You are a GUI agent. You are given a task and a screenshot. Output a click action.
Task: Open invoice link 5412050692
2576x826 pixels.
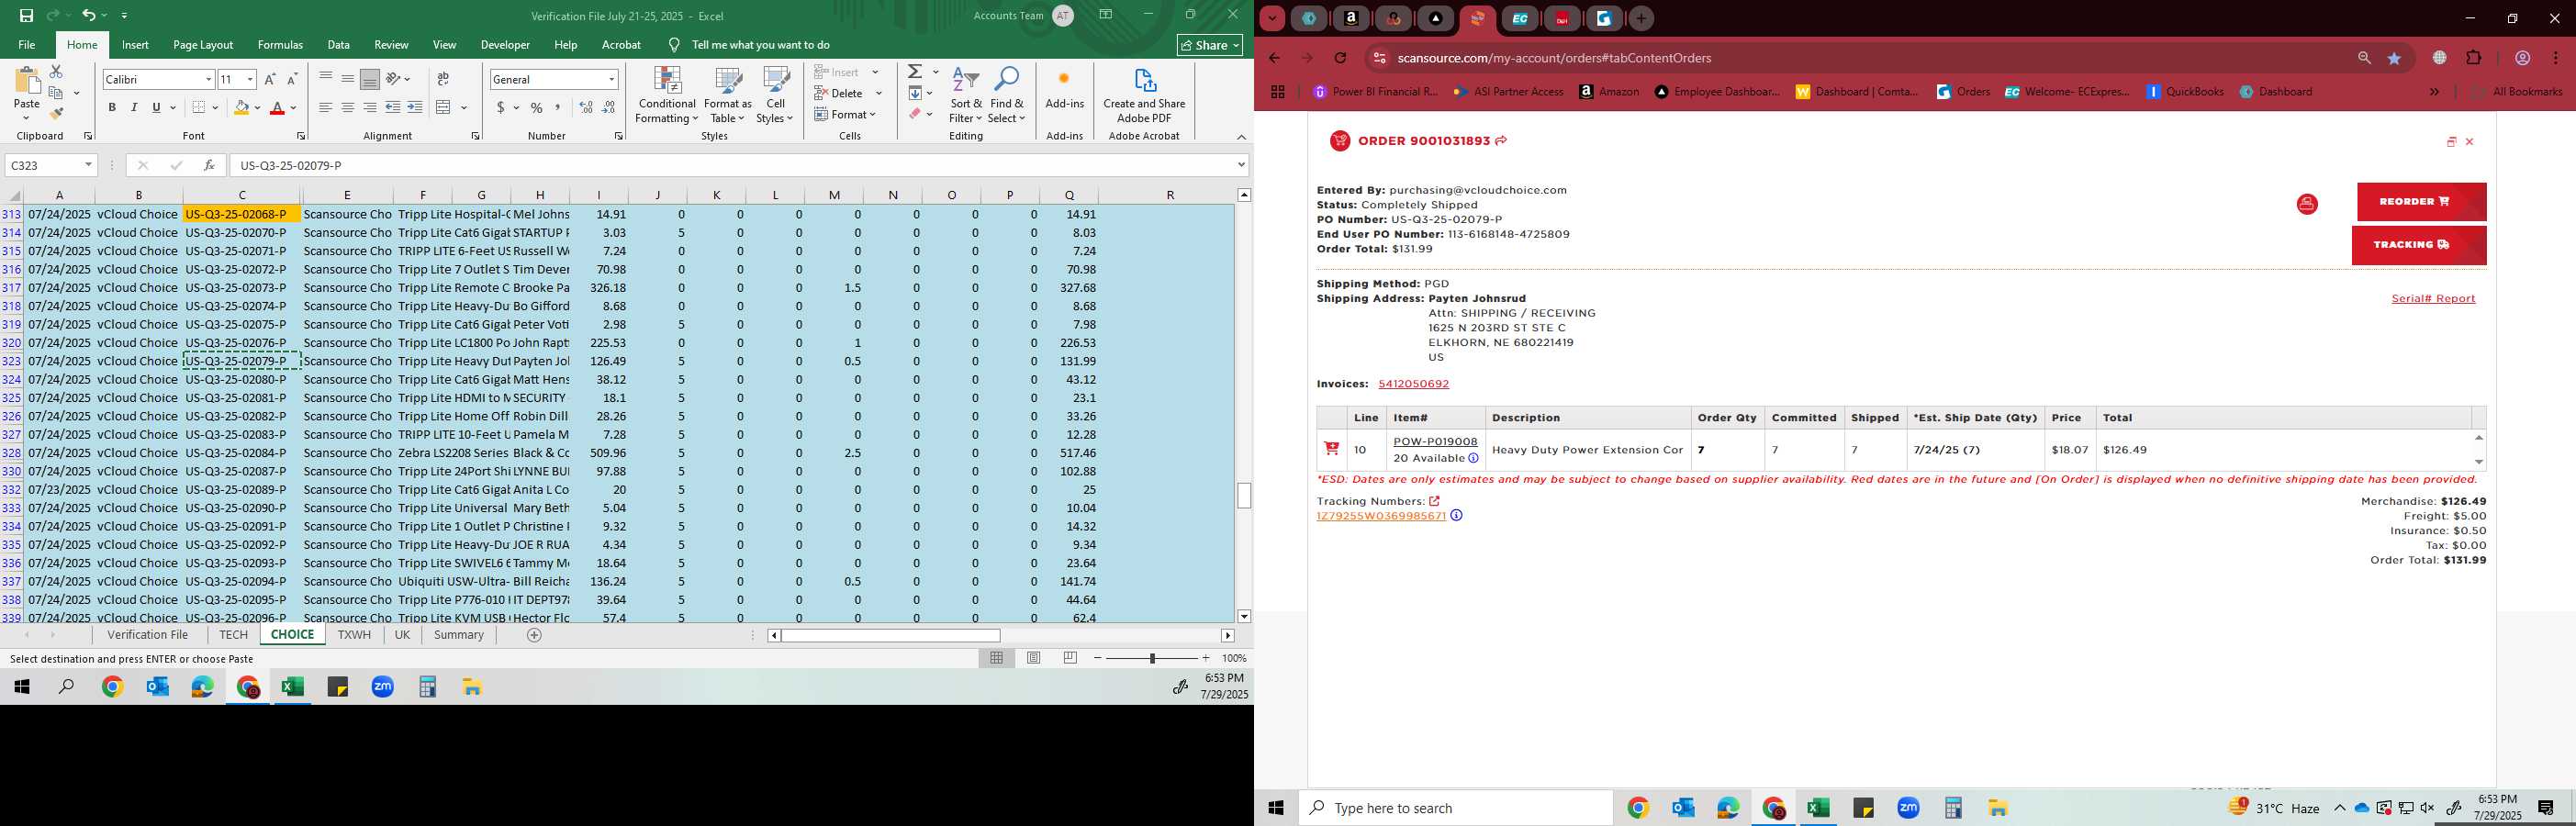coord(1413,384)
